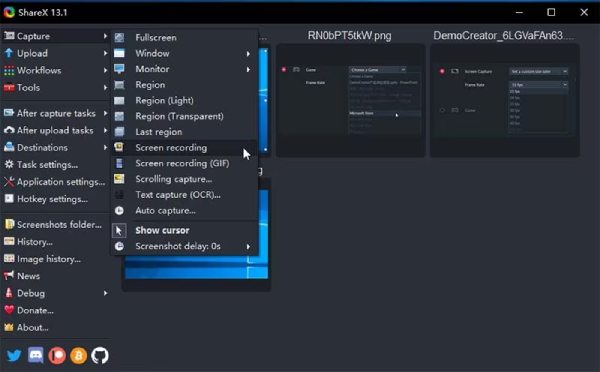Click the RN0bPT5tkW.png file name
Viewport: 600px width, 372px height.
pos(349,36)
